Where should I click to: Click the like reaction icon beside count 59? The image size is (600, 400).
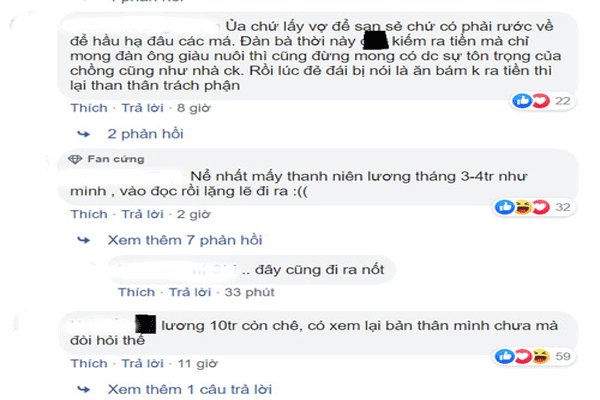[x=504, y=356]
